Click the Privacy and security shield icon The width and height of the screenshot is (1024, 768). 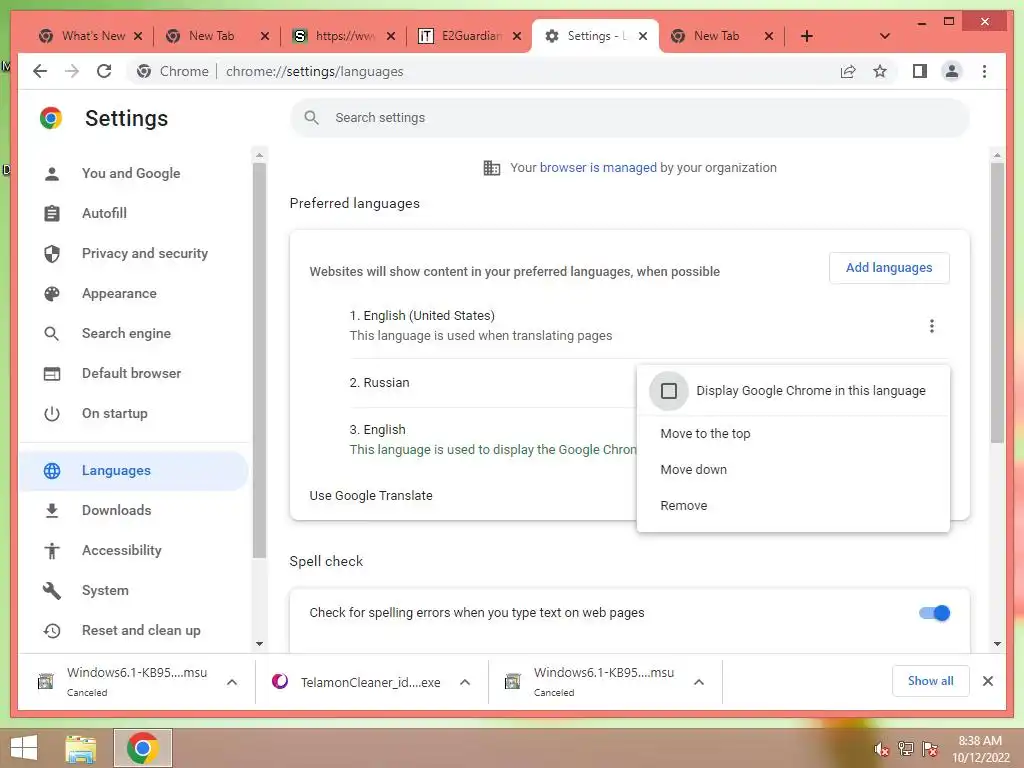pos(52,253)
